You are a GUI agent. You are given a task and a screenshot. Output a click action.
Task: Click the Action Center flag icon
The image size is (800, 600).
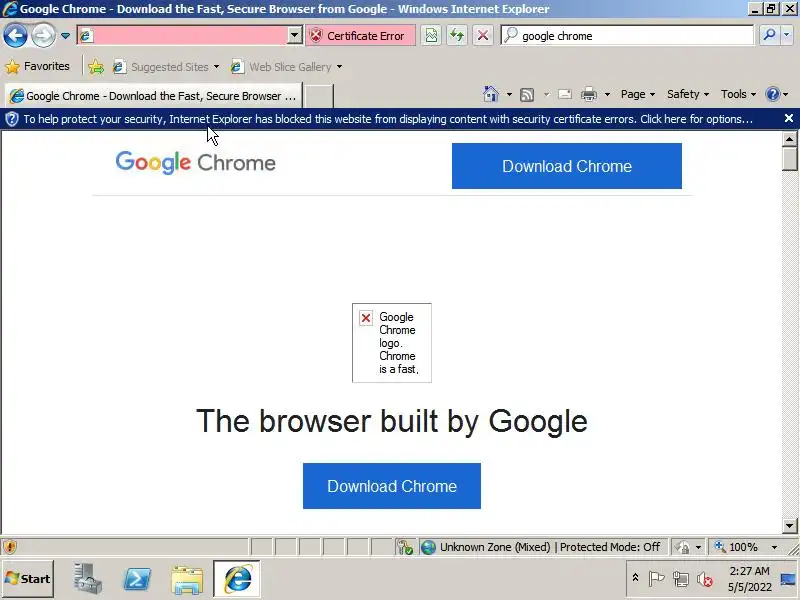click(656, 579)
